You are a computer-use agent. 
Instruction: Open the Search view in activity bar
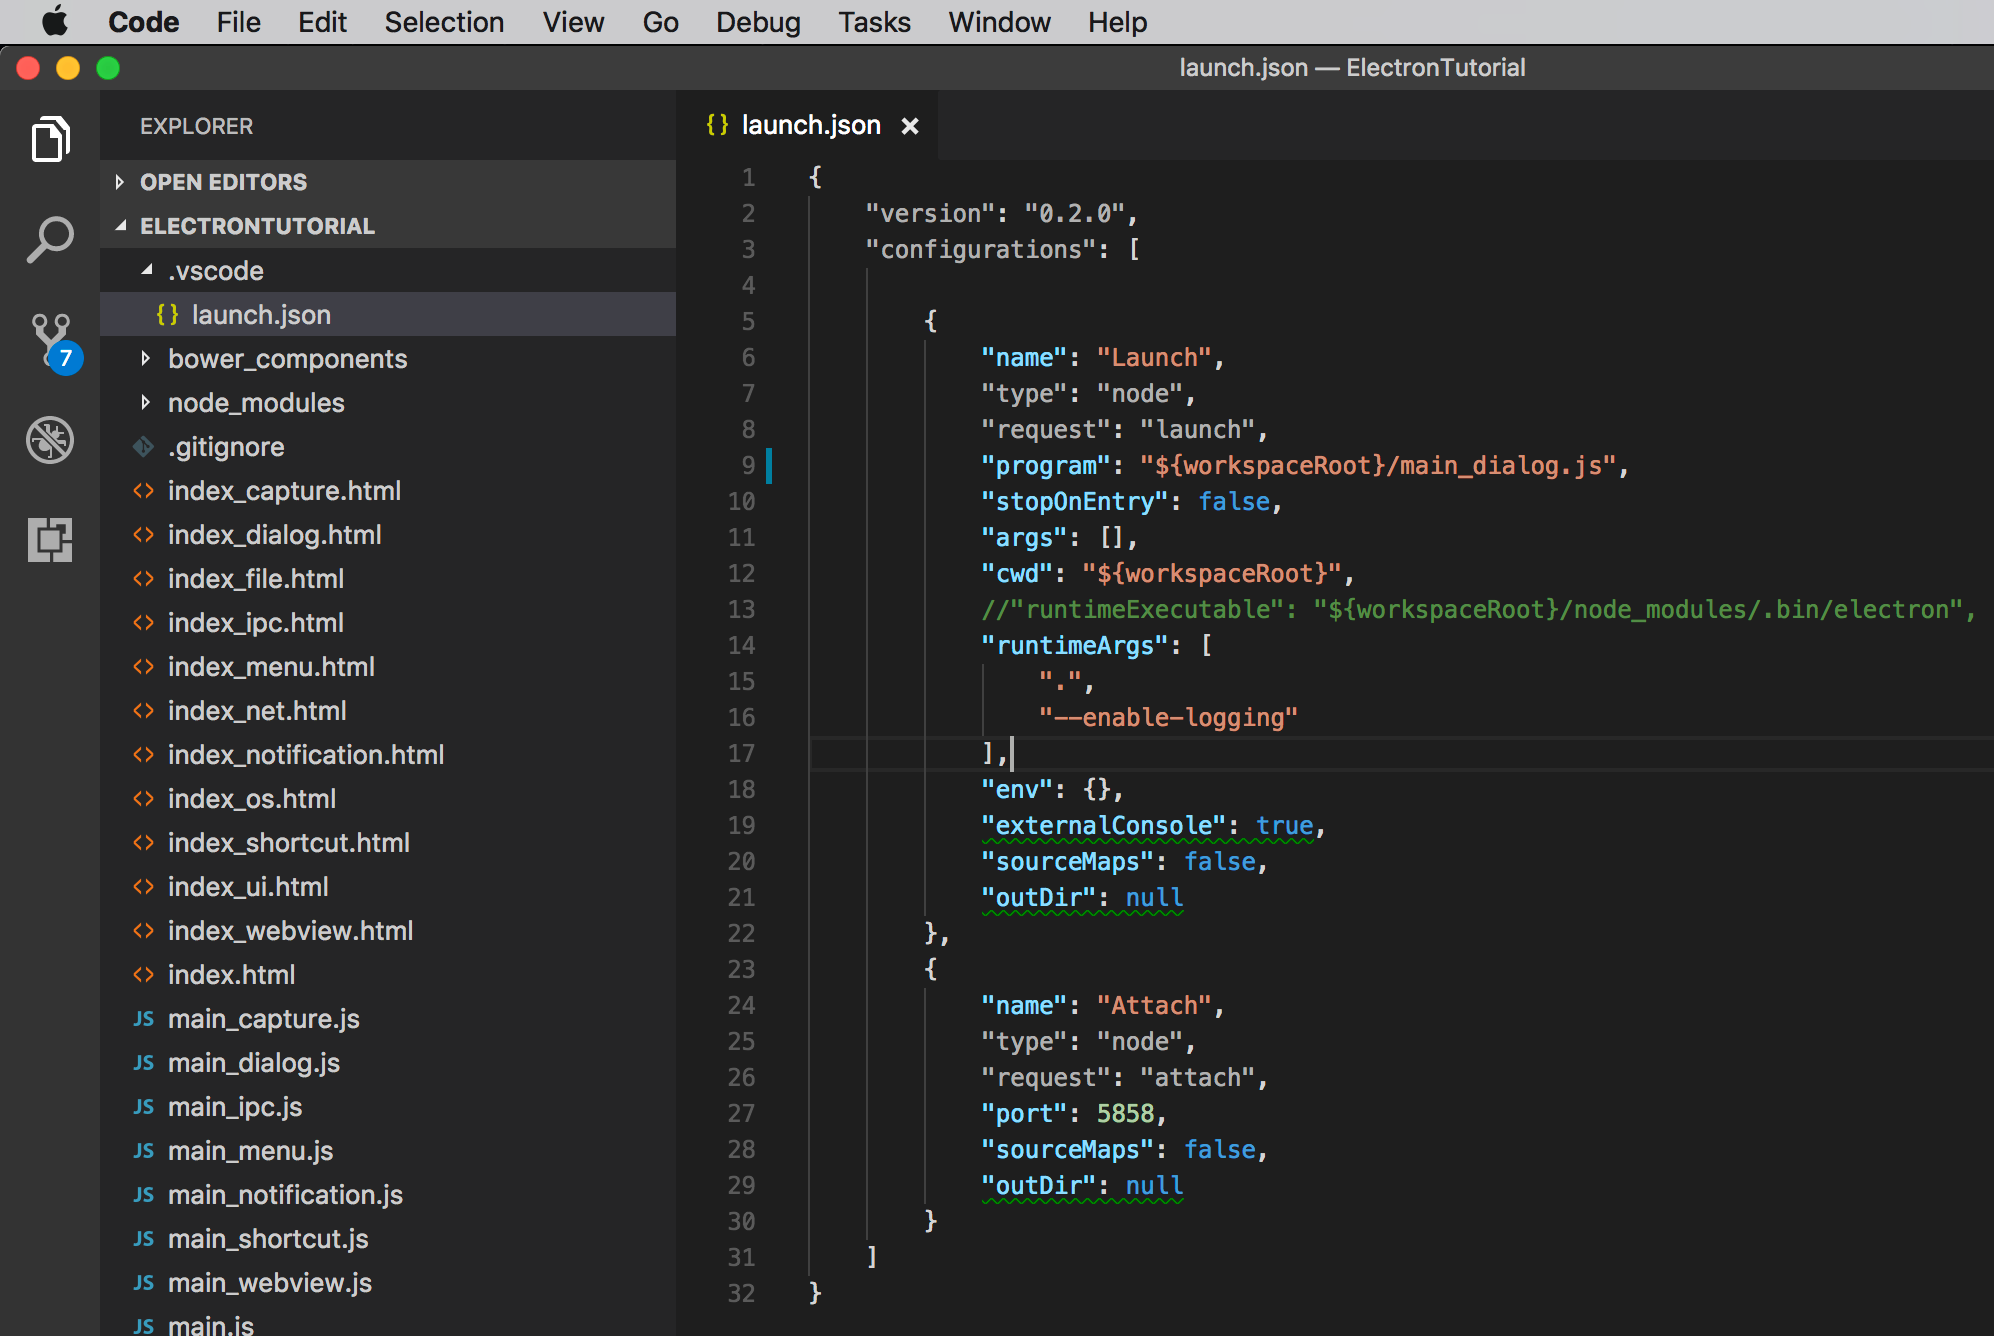pos(50,240)
